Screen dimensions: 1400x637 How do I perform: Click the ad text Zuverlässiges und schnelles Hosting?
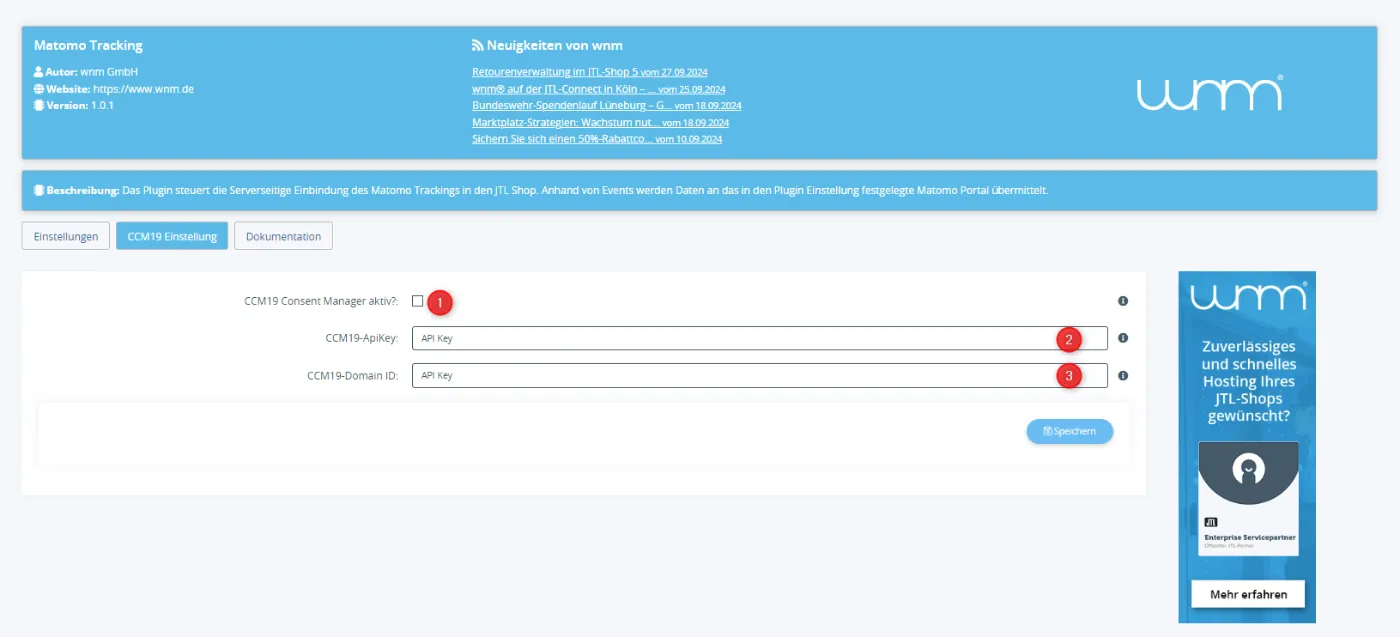pyautogui.click(x=1248, y=381)
